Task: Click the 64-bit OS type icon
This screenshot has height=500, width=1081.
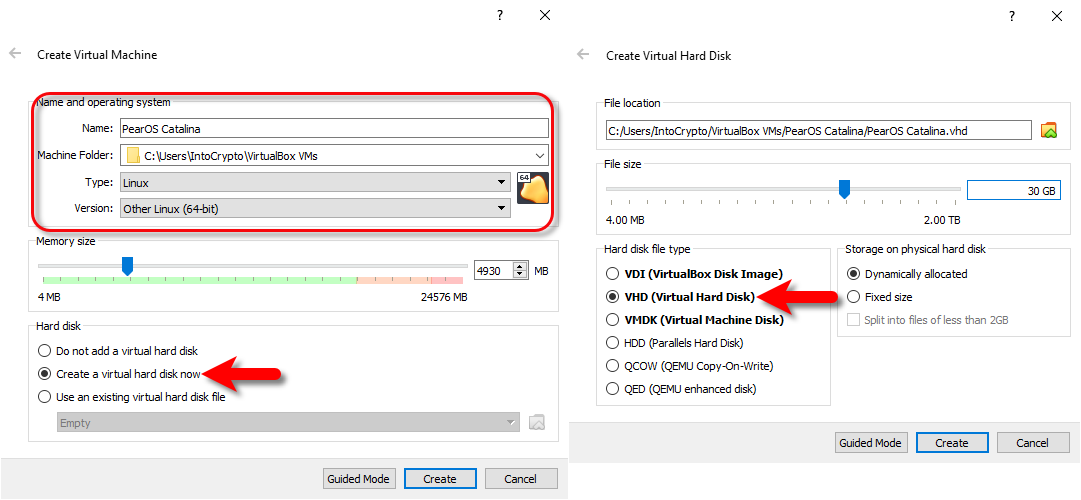Action: click(x=533, y=188)
